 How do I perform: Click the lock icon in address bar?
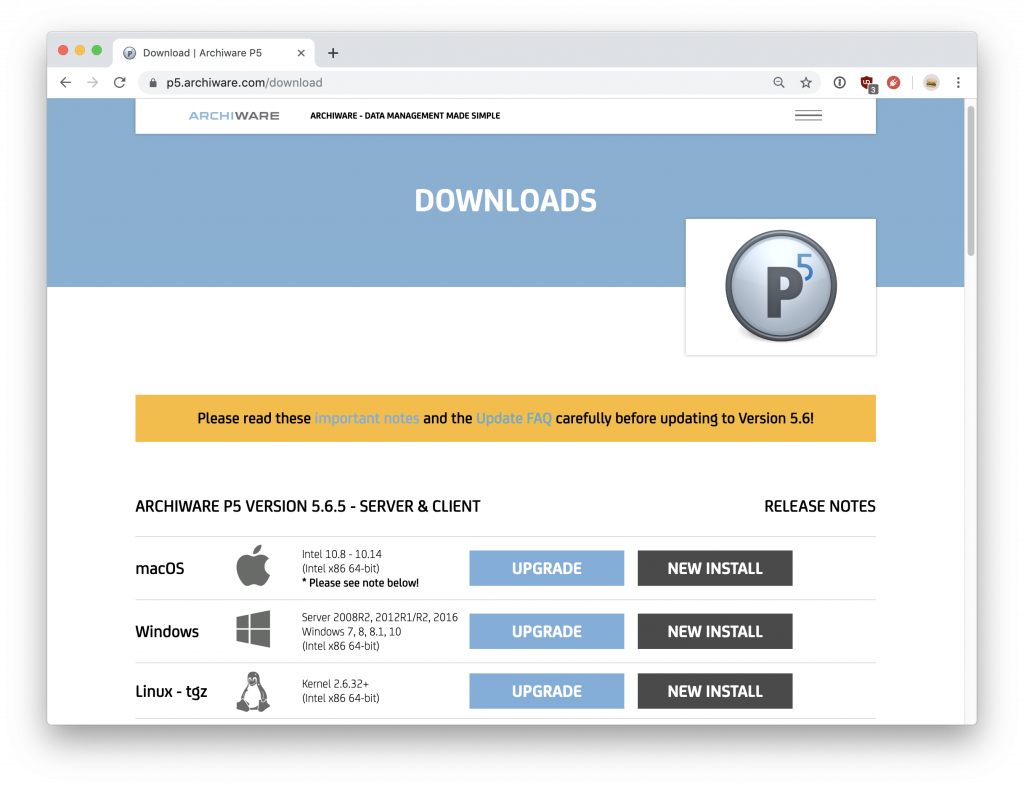pyautogui.click(x=153, y=83)
